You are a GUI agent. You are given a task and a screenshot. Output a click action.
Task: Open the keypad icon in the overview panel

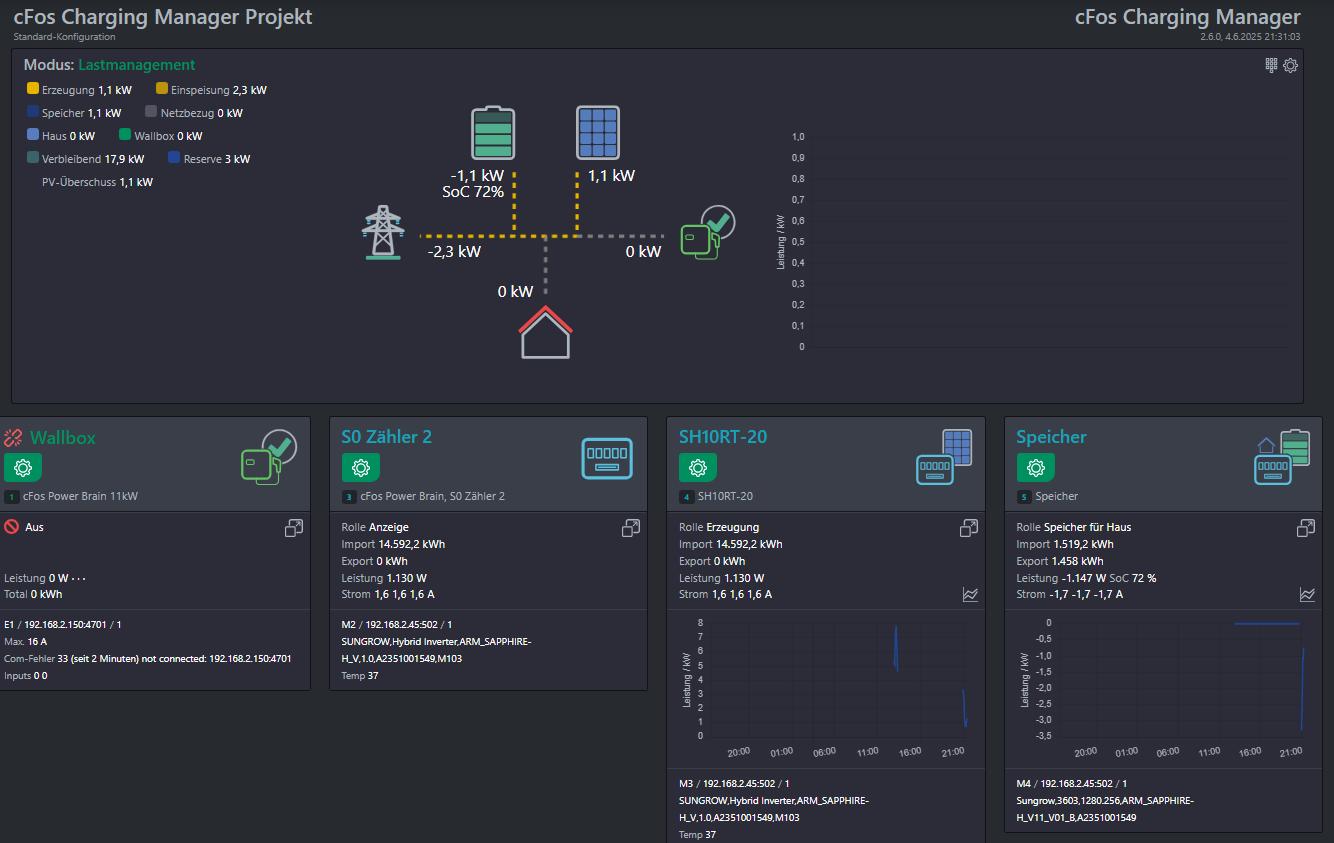click(x=1271, y=65)
